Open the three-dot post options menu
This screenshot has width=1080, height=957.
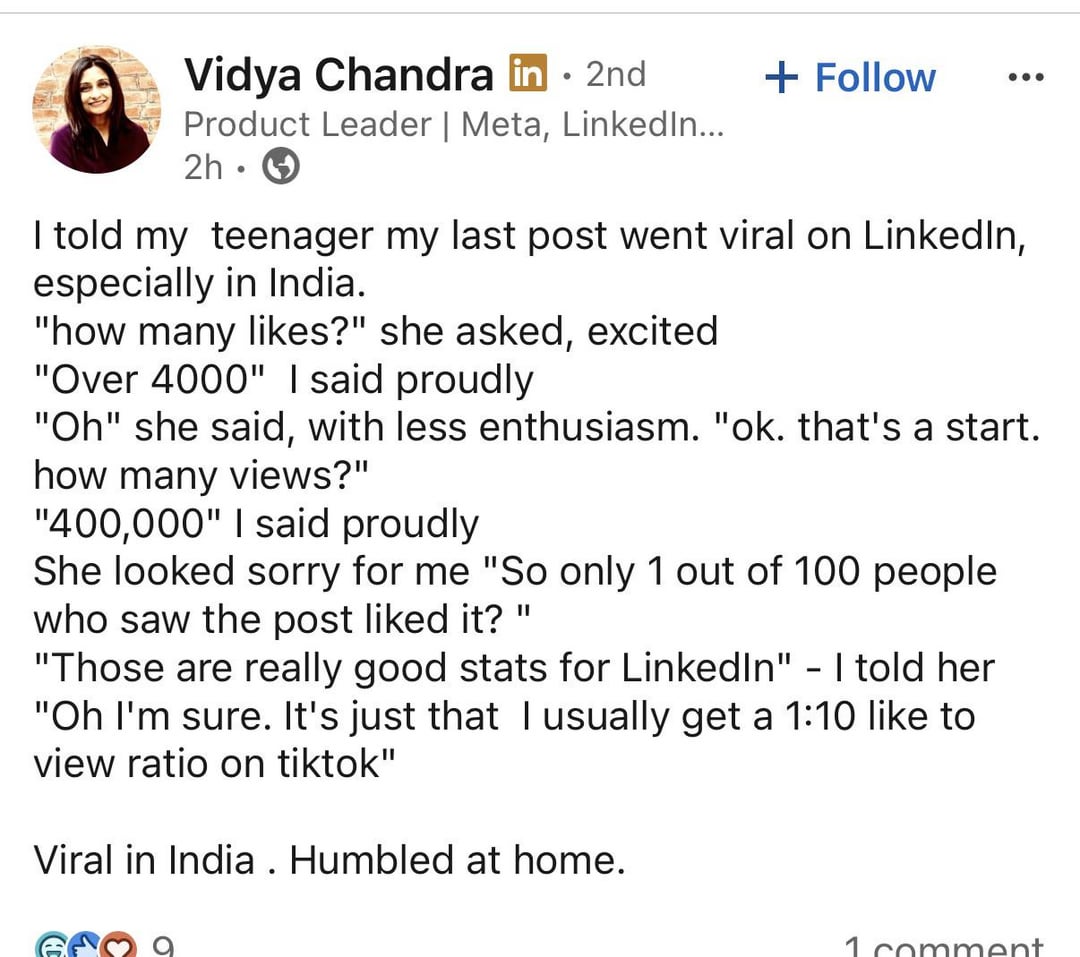click(1025, 77)
